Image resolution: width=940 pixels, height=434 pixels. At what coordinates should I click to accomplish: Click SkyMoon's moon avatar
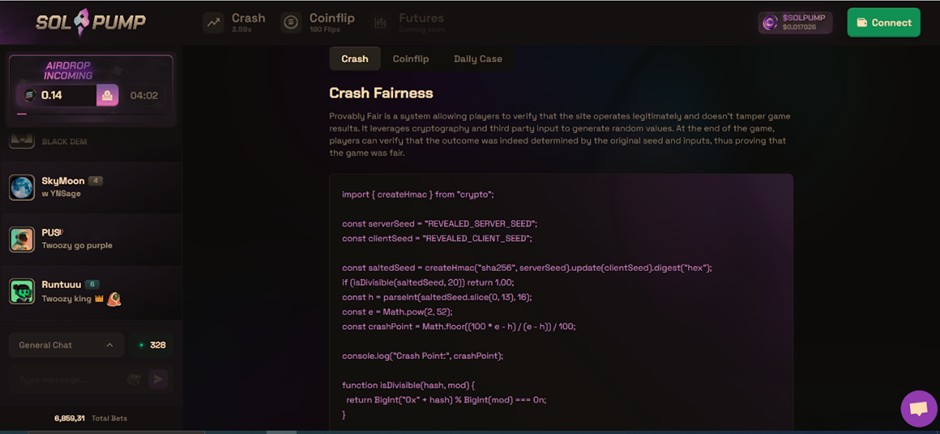pos(22,187)
